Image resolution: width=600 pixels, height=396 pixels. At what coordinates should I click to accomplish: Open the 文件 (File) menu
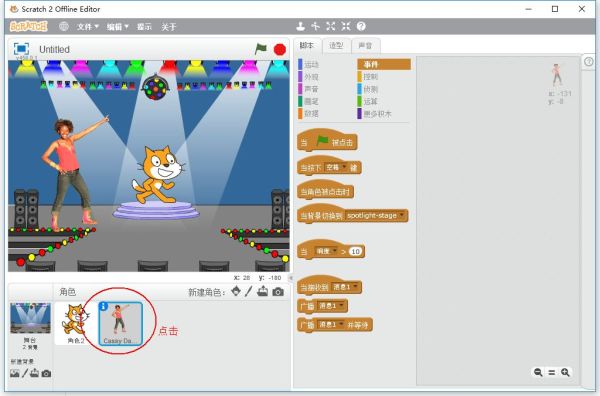coord(88,27)
